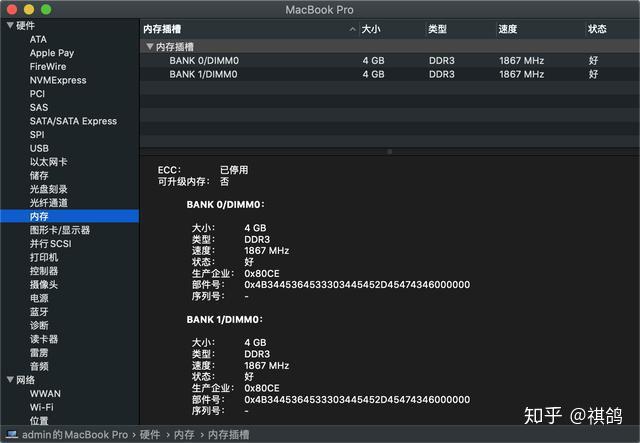
Task: Select Wi-Fi under 网络
Action: coord(41,407)
